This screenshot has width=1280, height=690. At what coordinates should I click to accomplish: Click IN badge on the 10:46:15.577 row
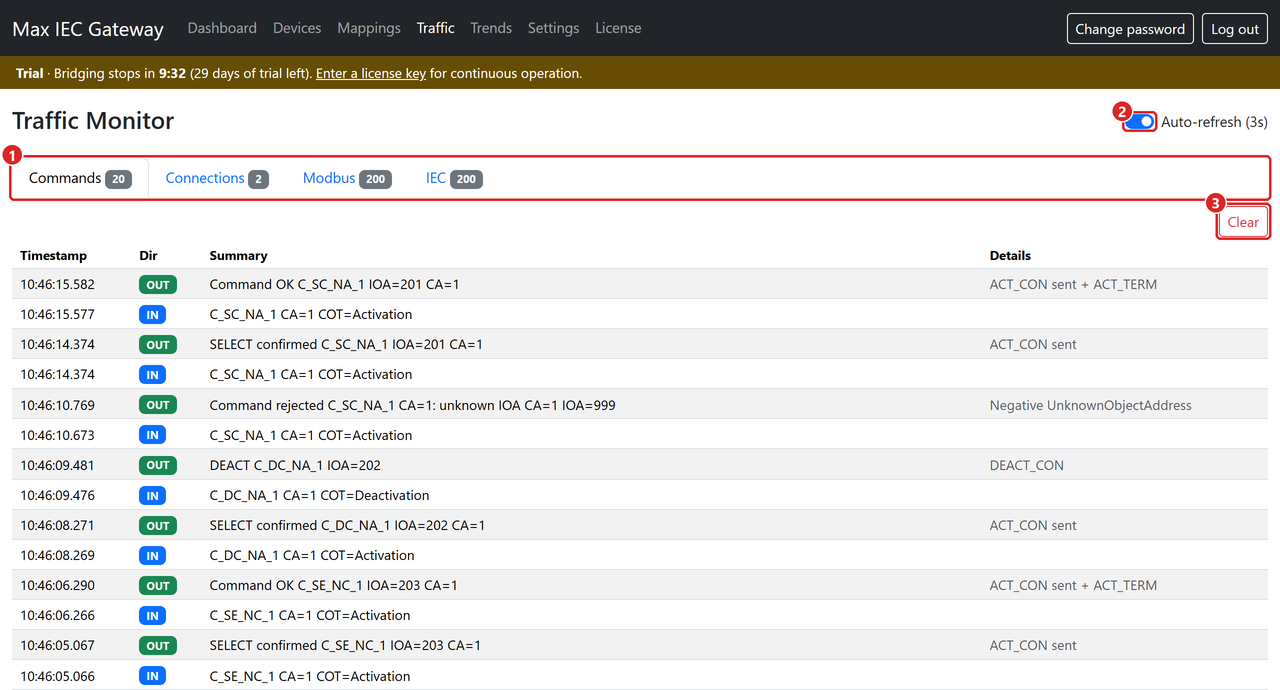152,315
